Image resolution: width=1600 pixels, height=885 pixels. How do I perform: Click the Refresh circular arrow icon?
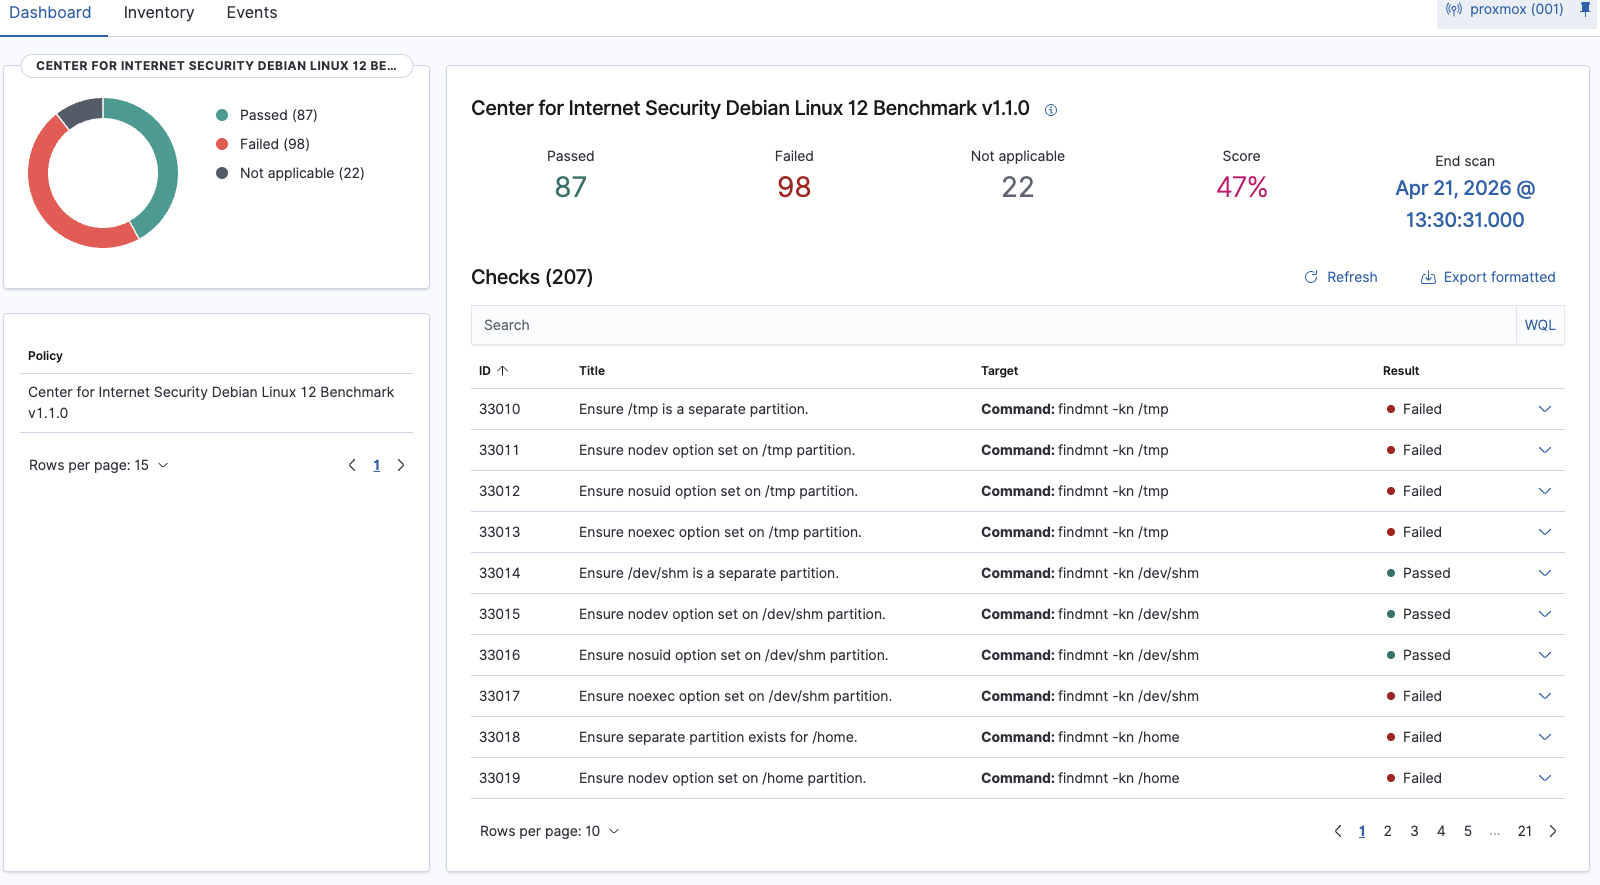pyautogui.click(x=1311, y=277)
